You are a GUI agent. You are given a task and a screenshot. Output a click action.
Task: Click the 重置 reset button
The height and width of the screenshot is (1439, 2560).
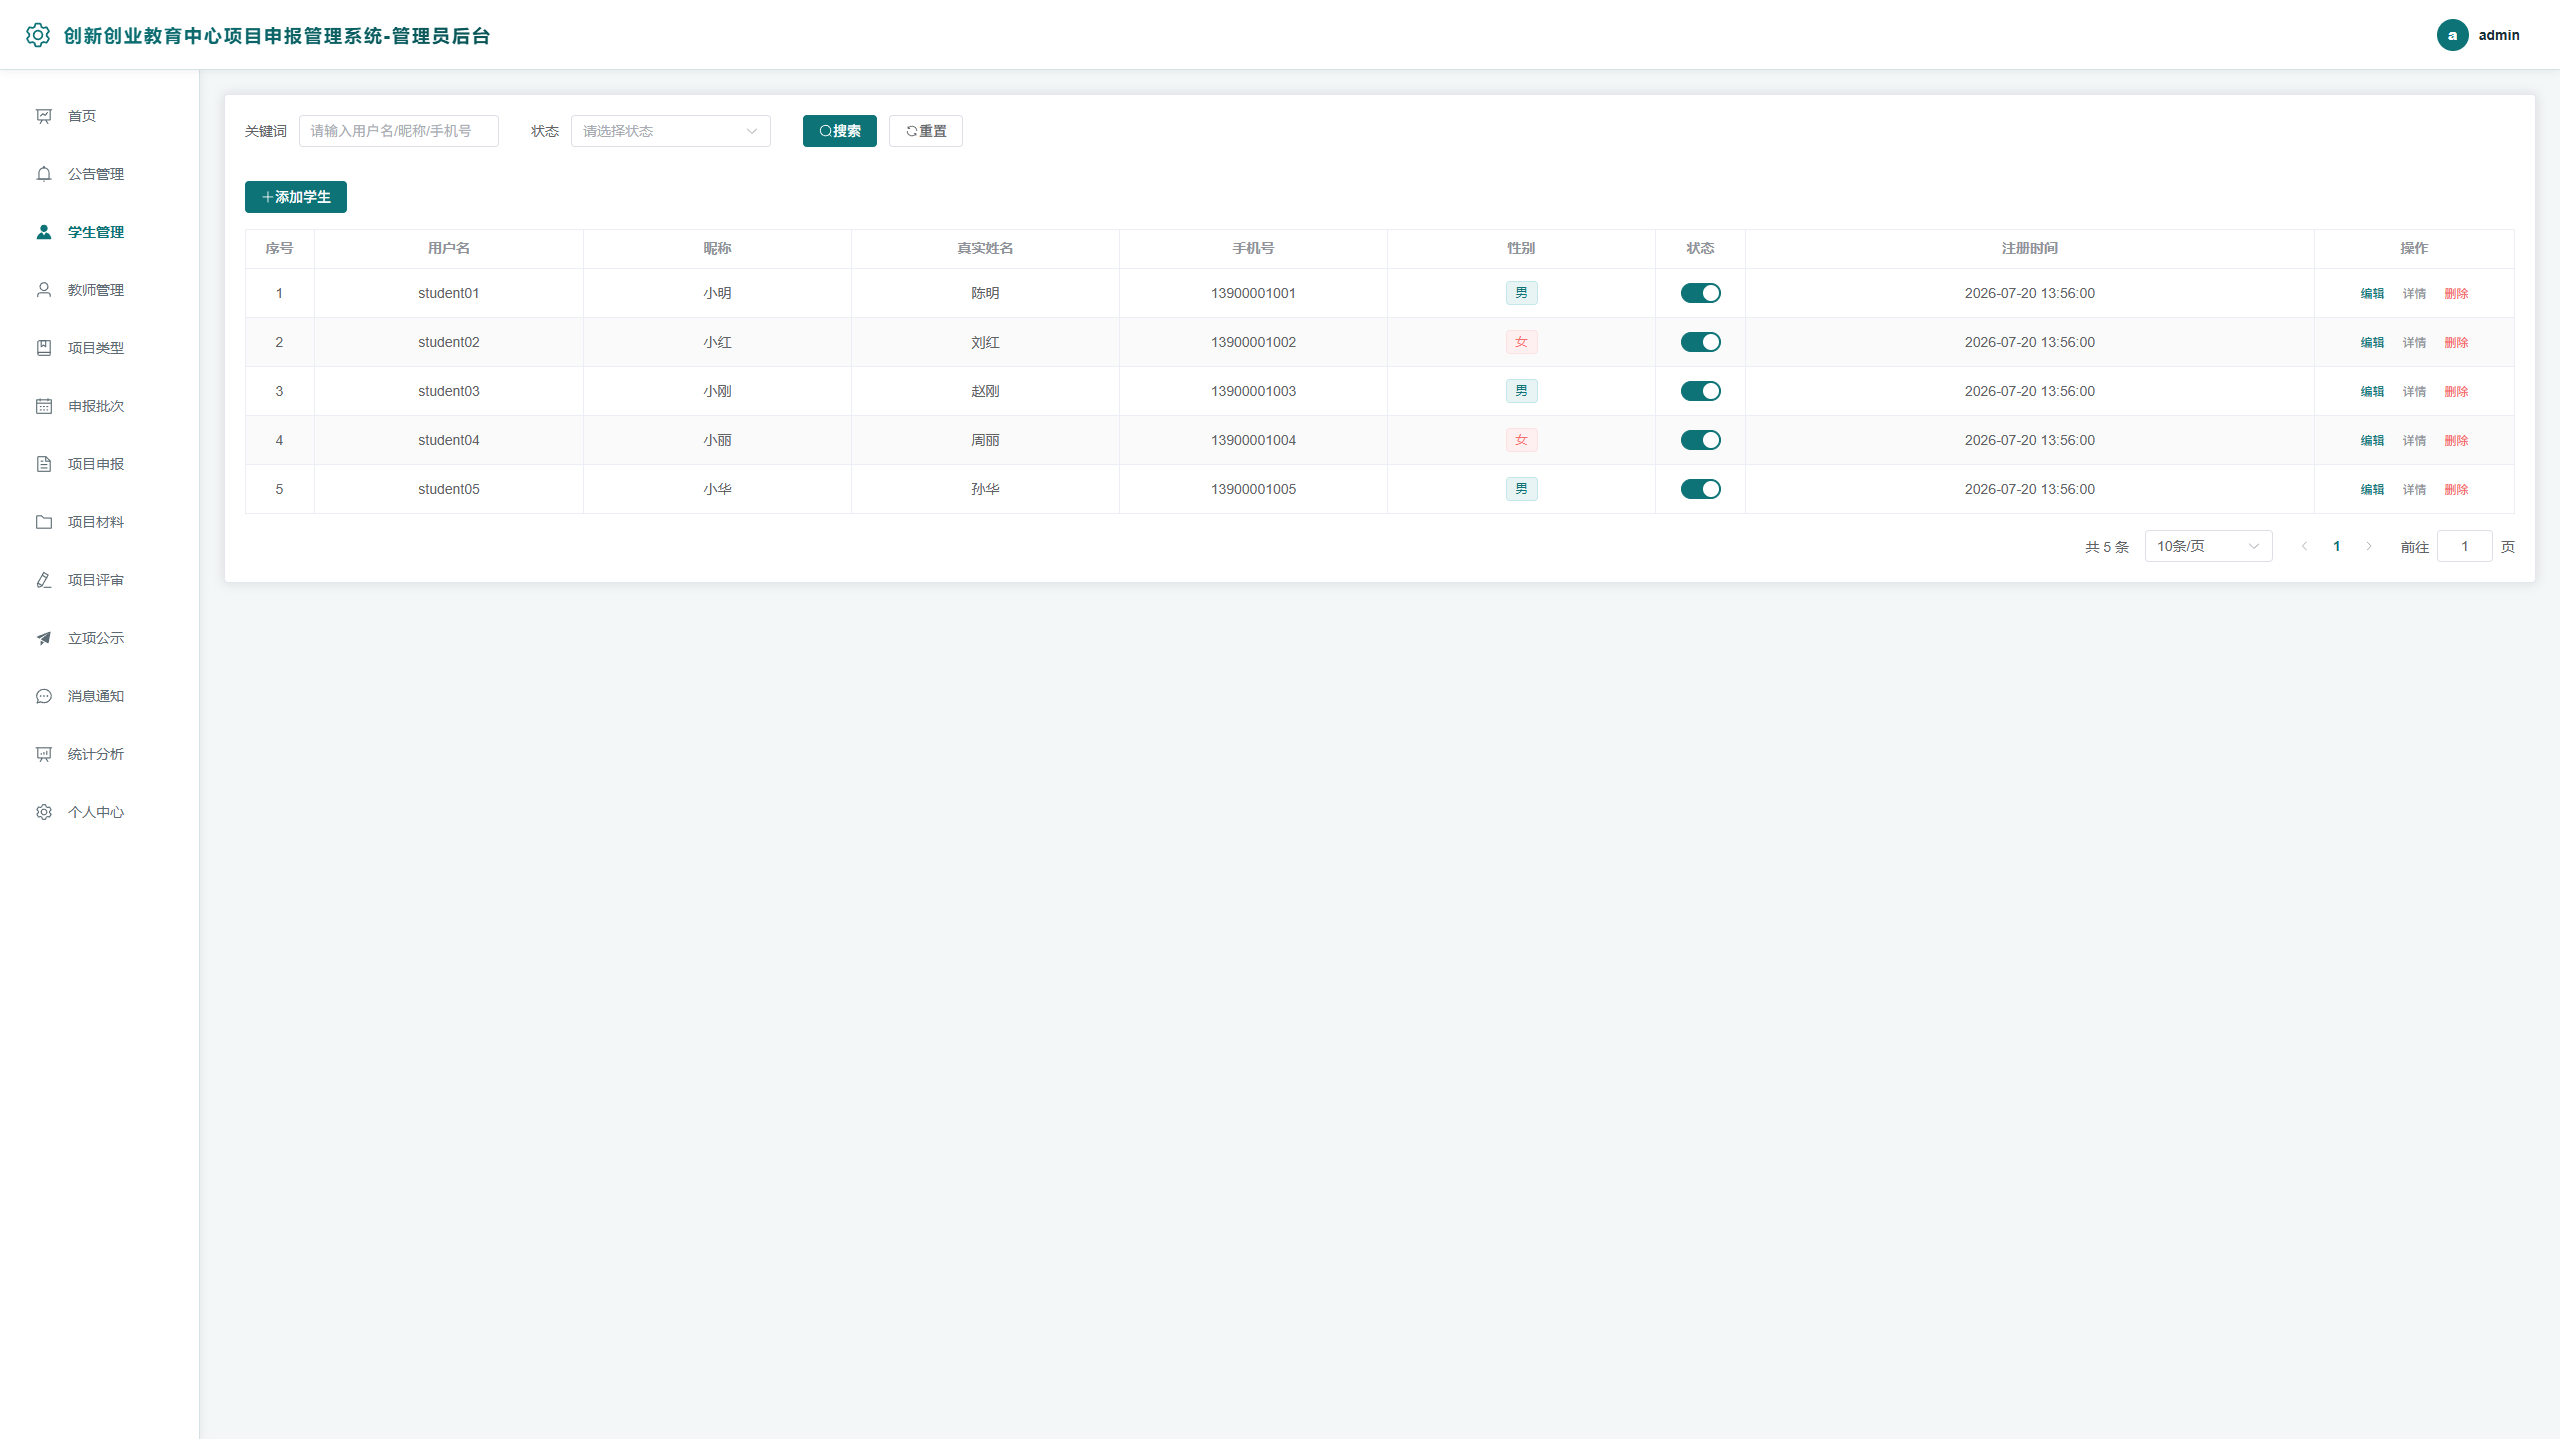926,131
